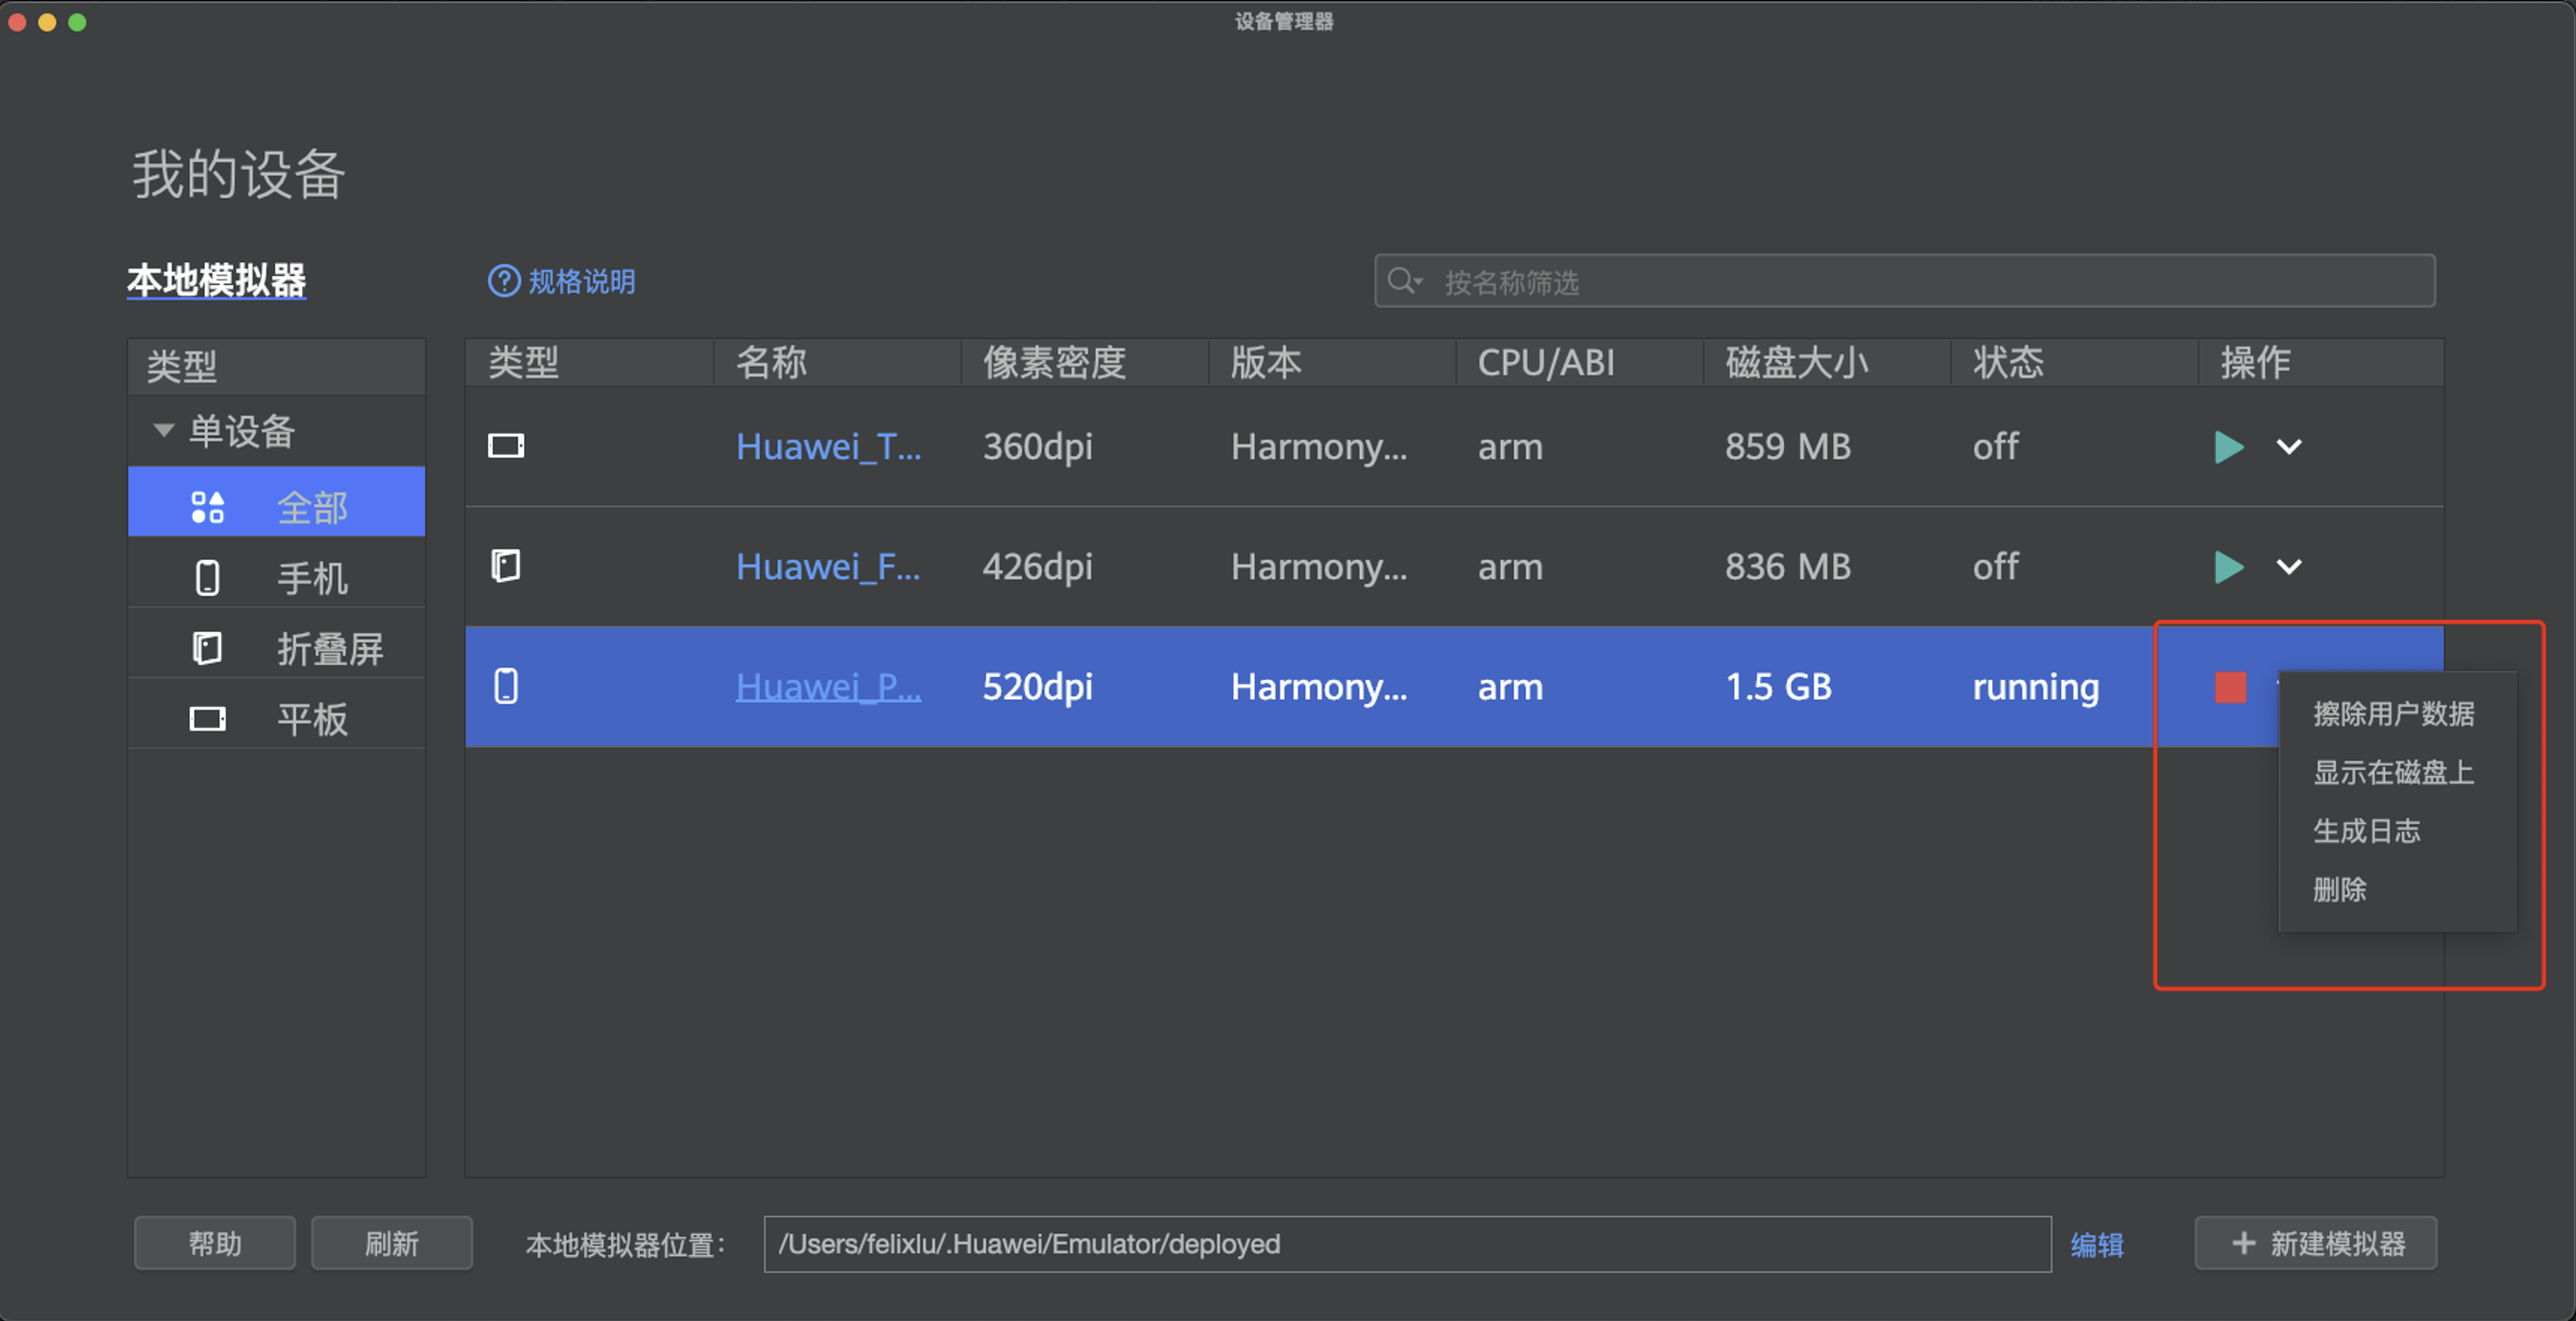Screen dimensions: 2576x1321
Task: Start the Huawei_T tablet emulator
Action: click(2229, 447)
